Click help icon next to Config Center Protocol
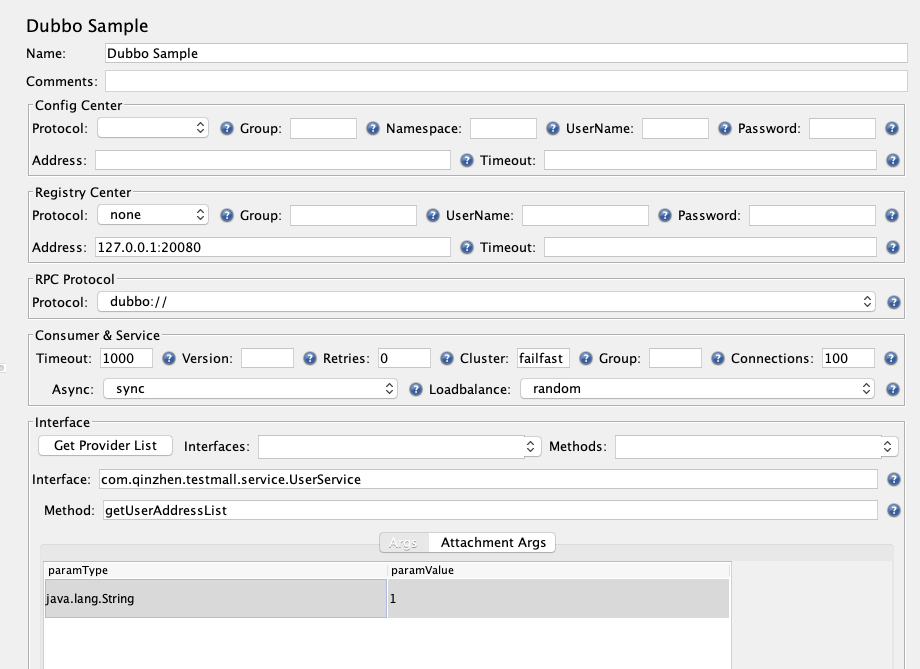 pos(226,129)
